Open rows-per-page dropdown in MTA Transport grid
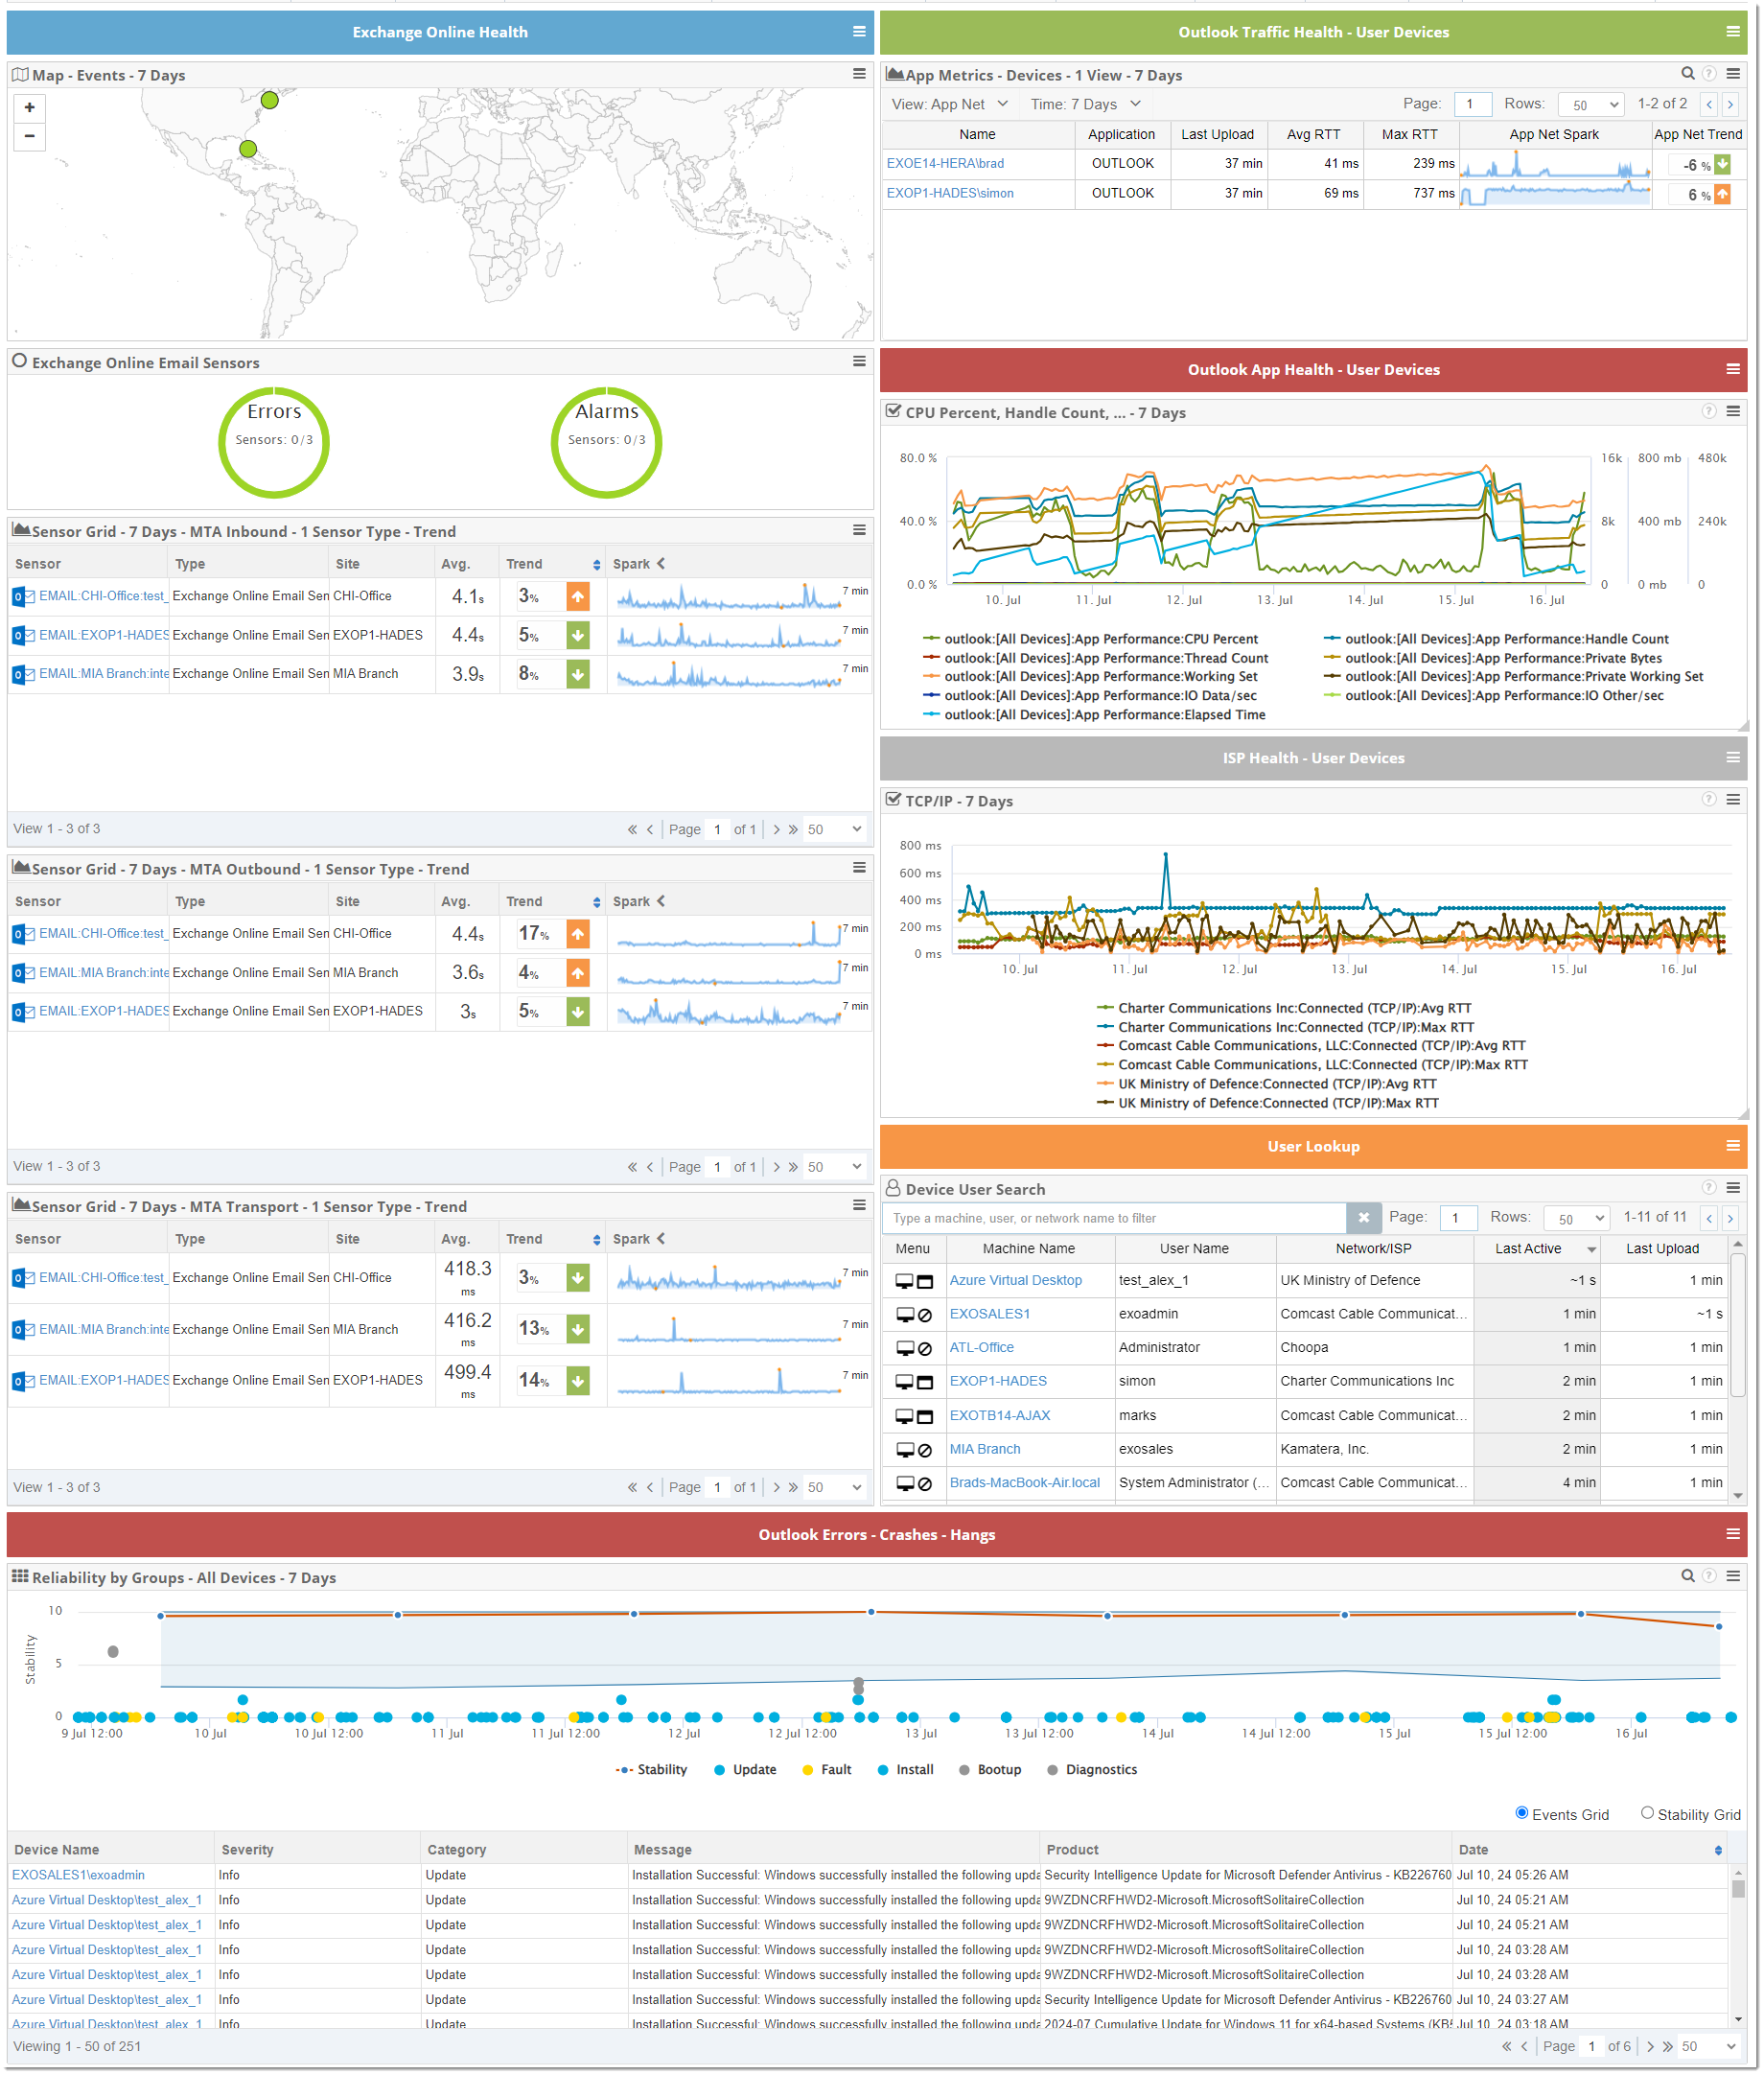The height and width of the screenshot is (2075, 1764). (x=833, y=1487)
